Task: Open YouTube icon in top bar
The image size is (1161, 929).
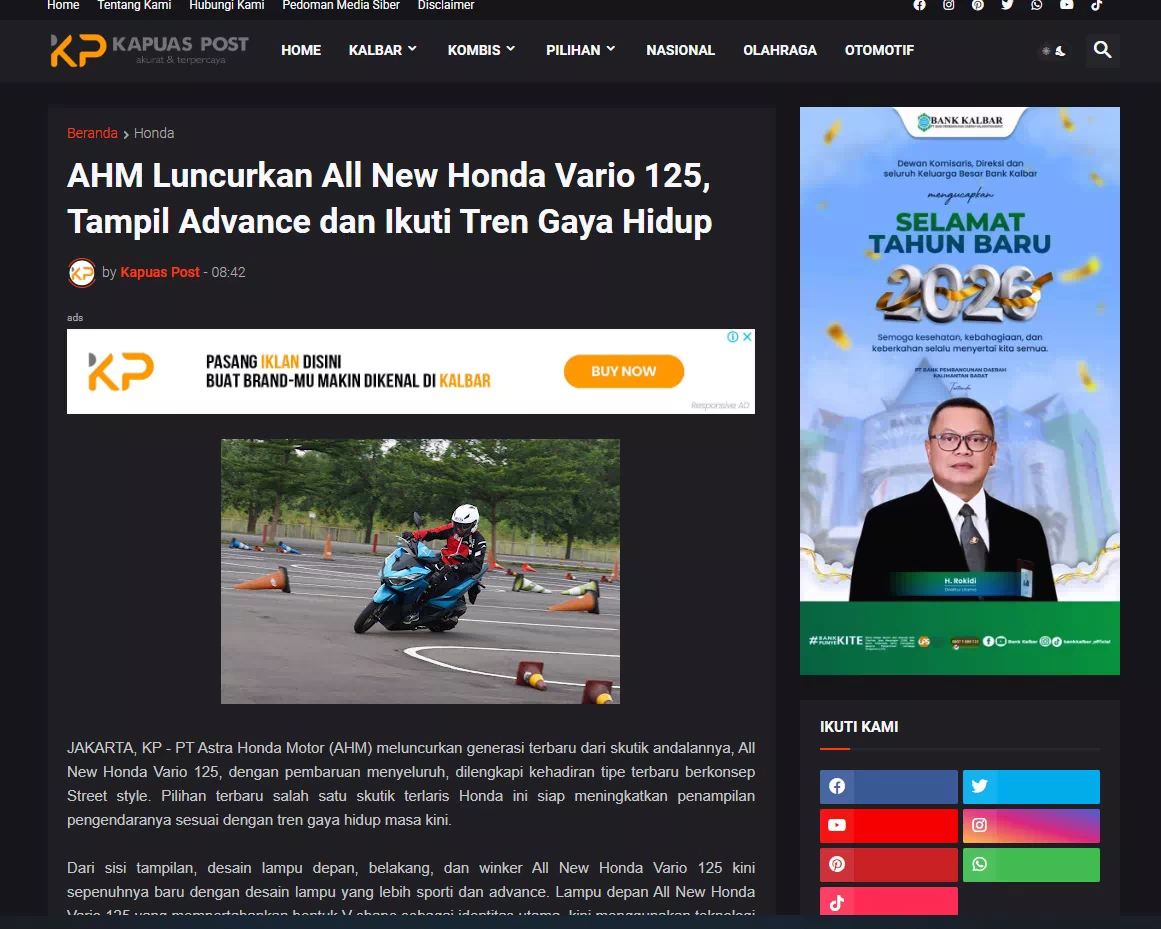Action: (x=1066, y=5)
